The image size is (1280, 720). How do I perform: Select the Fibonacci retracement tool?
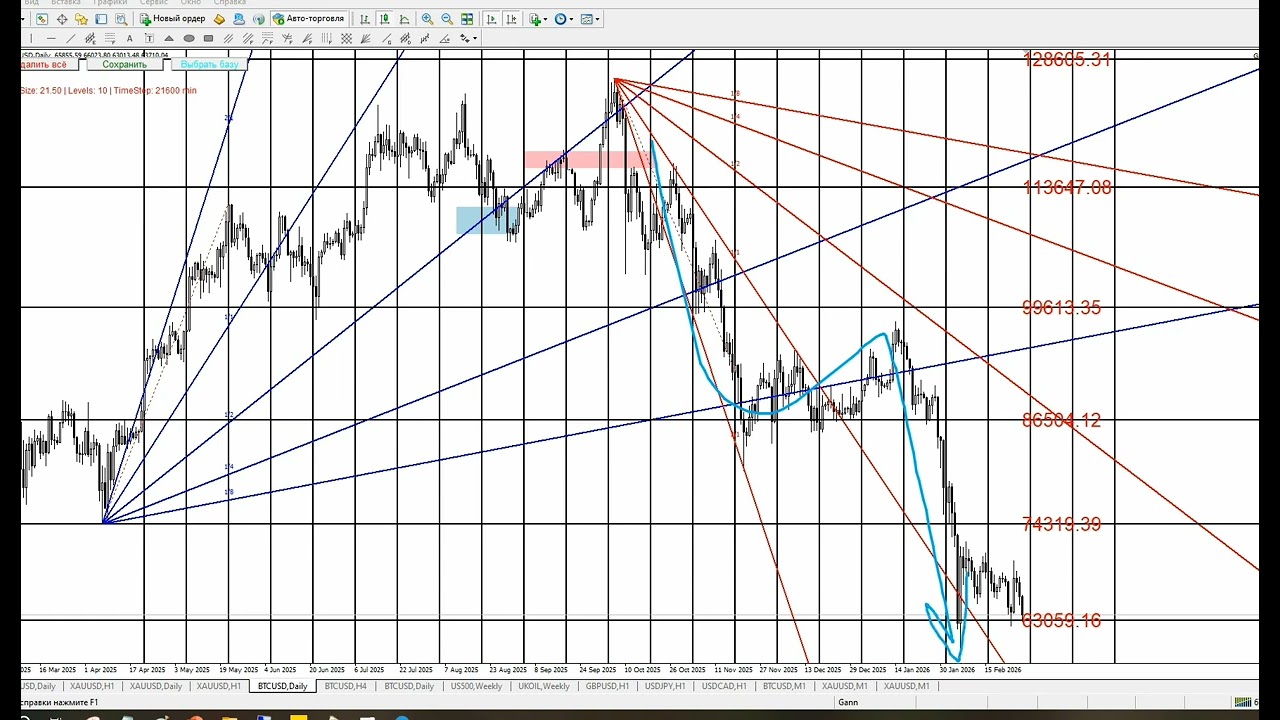[x=110, y=38]
